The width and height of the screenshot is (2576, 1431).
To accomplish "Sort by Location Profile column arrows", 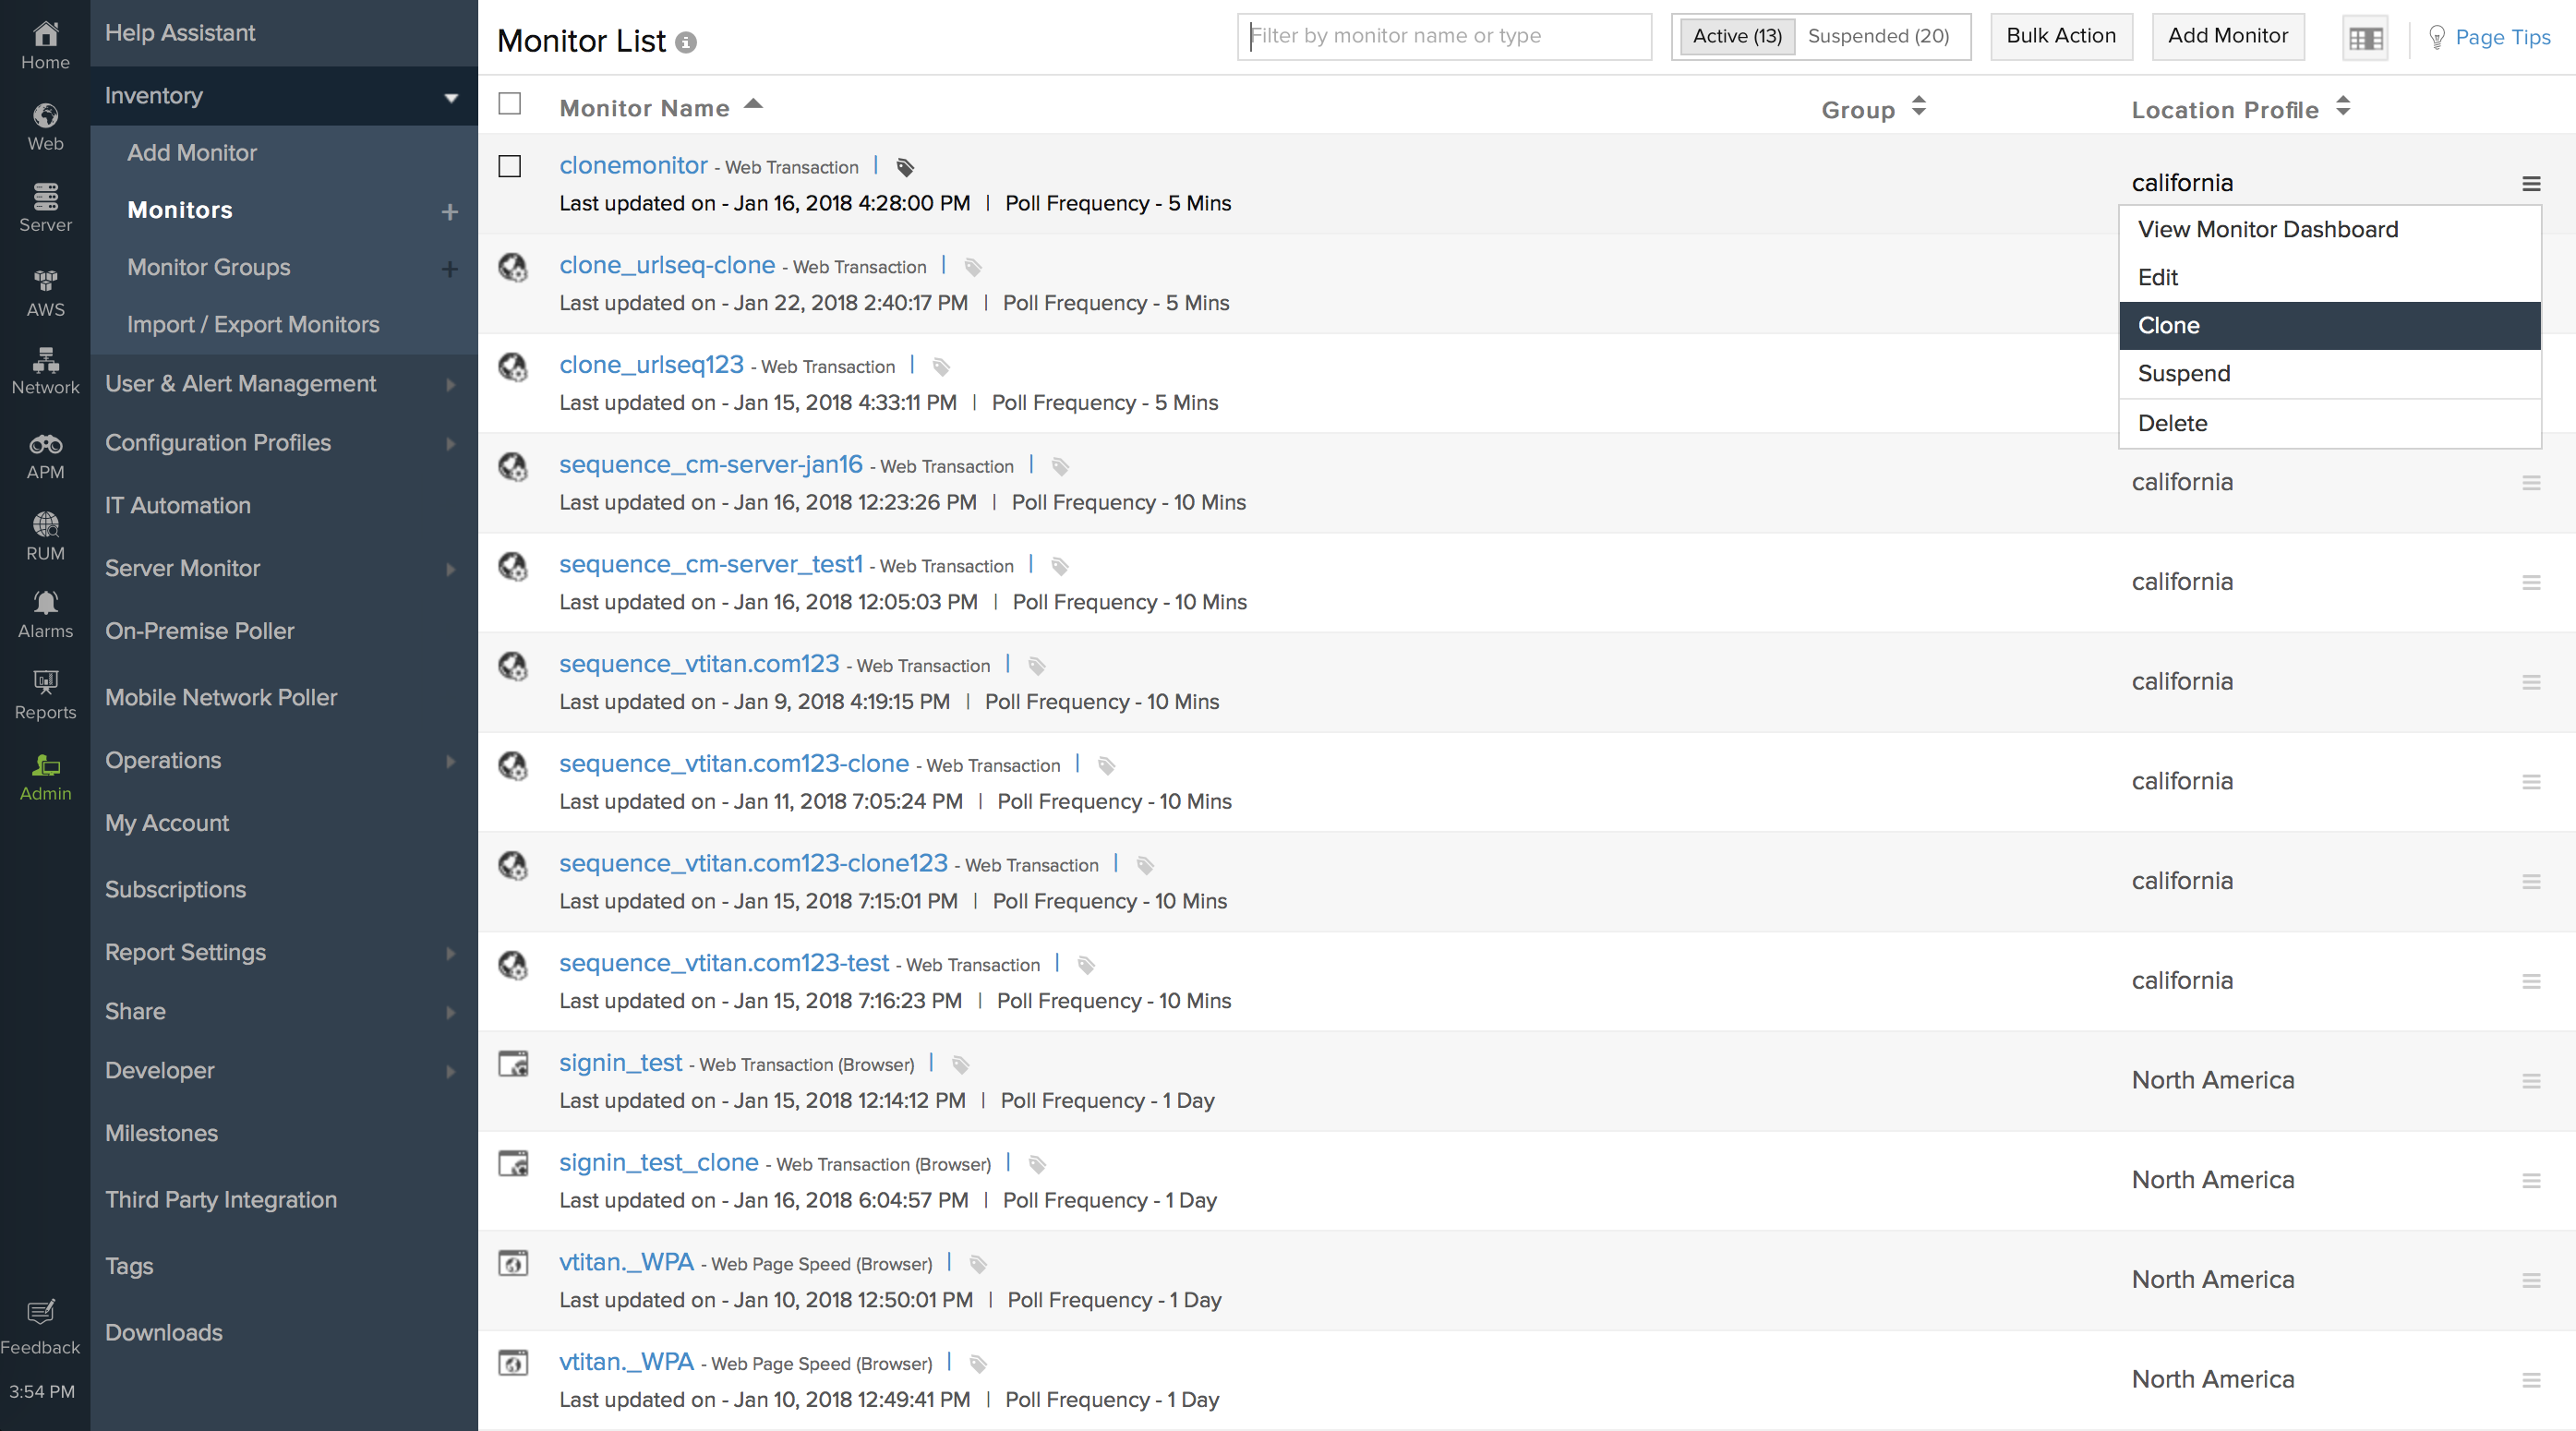I will 2343,107.
